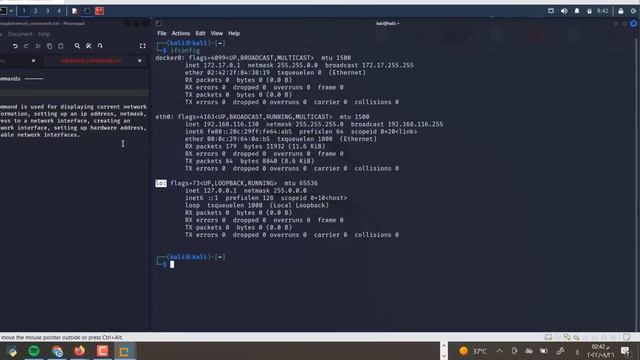Open the Kali application menu dropdown arrow
Viewport: 640px width, 360px height.
pos(11,11)
